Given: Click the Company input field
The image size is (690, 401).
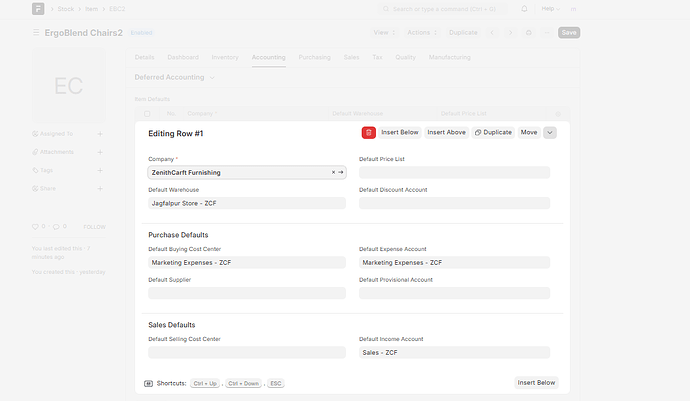Looking at the screenshot, I should coord(247,173).
